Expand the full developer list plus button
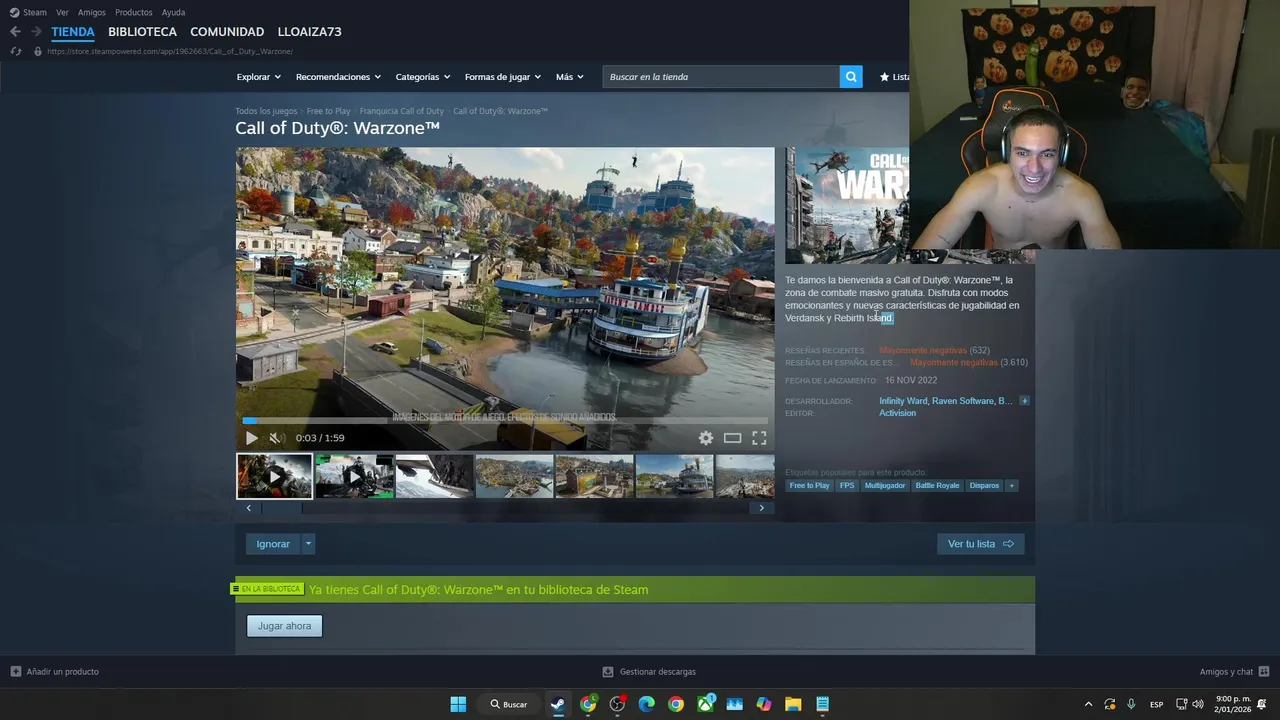Screen dimensions: 1280x720 point(1024,401)
